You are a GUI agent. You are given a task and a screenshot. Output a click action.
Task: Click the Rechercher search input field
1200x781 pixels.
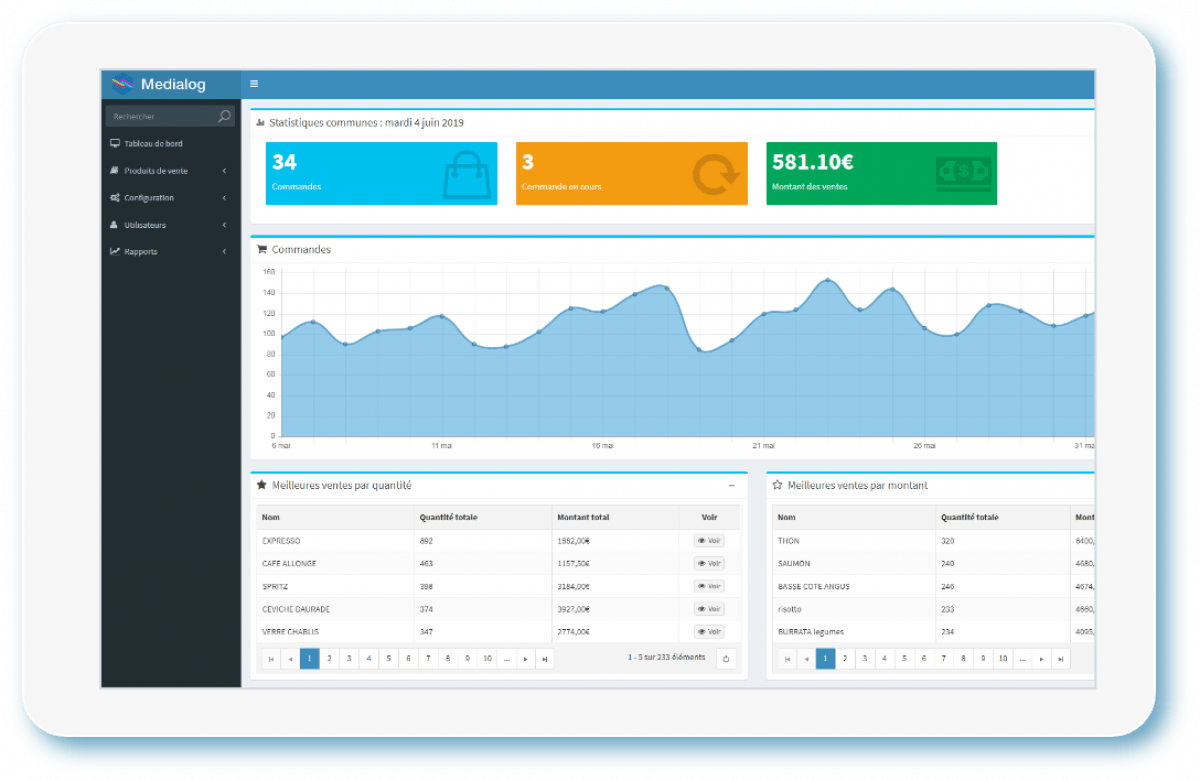point(160,116)
